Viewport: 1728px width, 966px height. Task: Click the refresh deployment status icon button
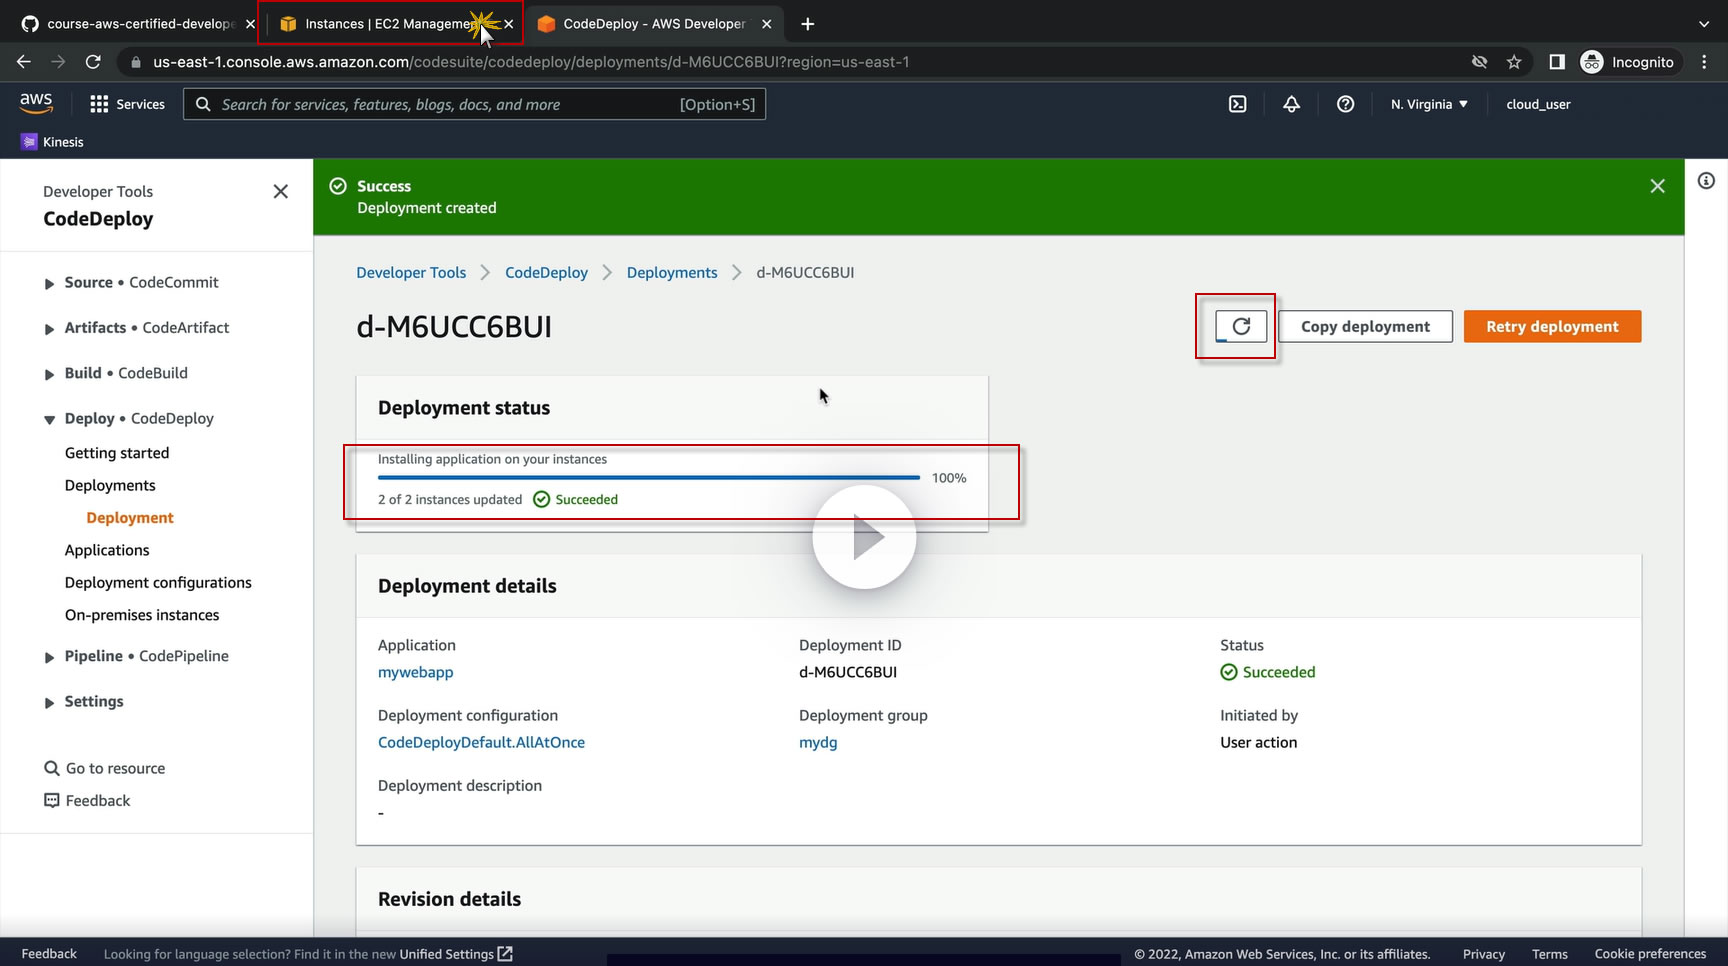pyautogui.click(x=1241, y=326)
